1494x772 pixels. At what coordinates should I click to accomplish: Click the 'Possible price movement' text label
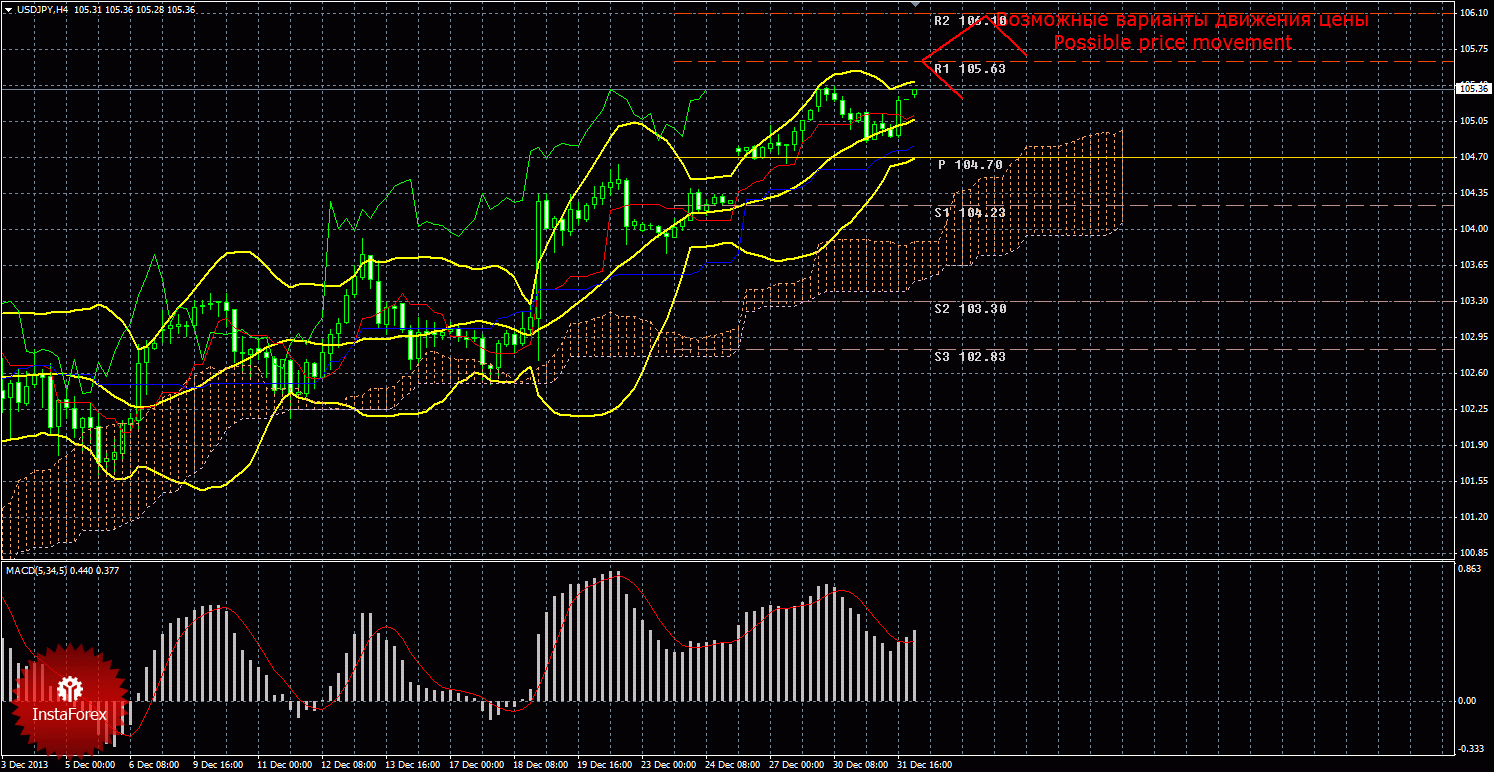pyautogui.click(x=1172, y=43)
